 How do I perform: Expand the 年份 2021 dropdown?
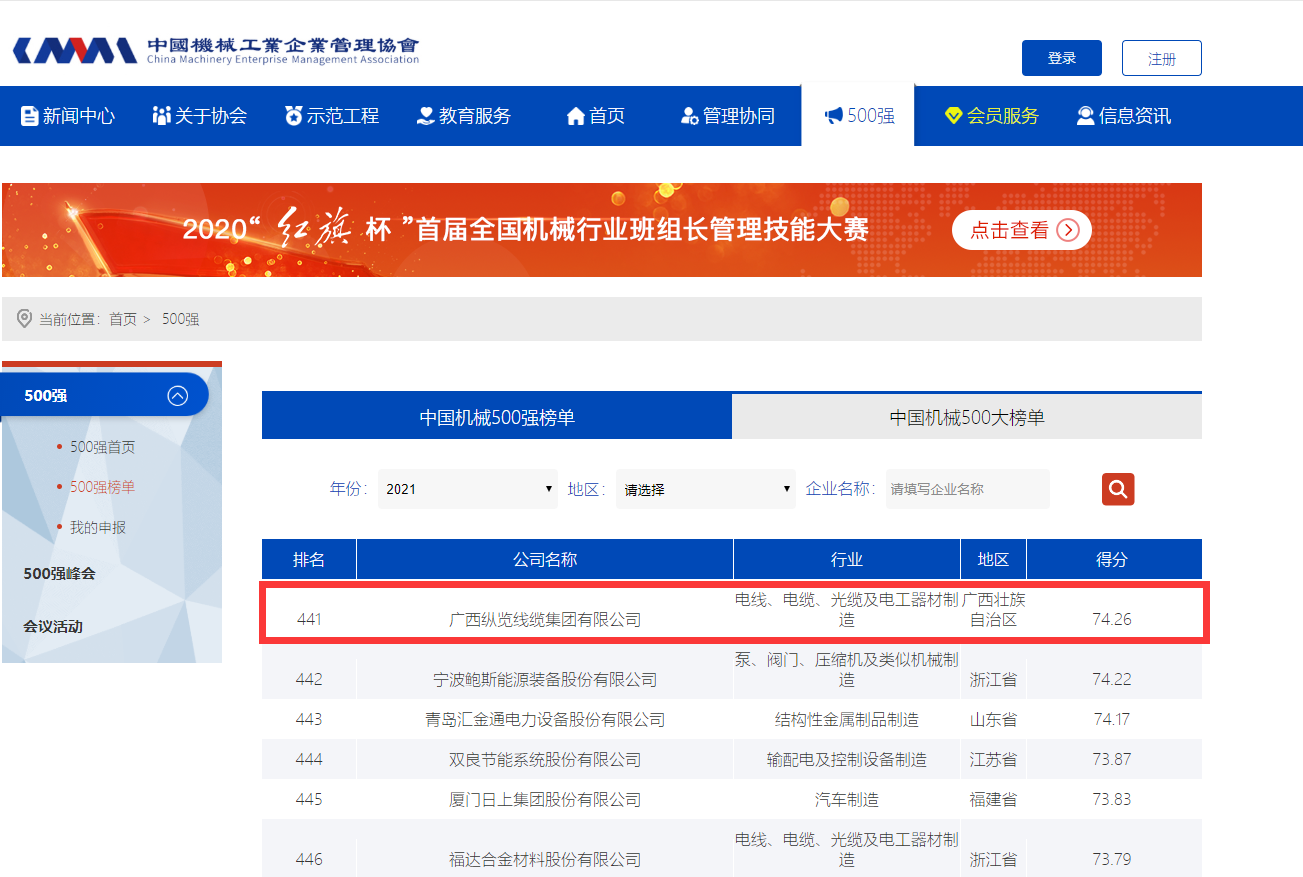pyautogui.click(x=468, y=489)
